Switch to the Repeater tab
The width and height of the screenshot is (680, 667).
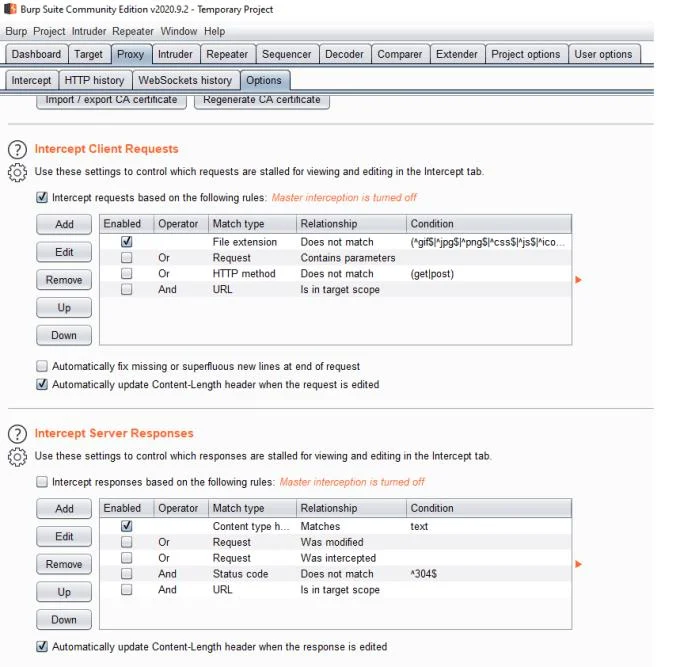coord(227,54)
